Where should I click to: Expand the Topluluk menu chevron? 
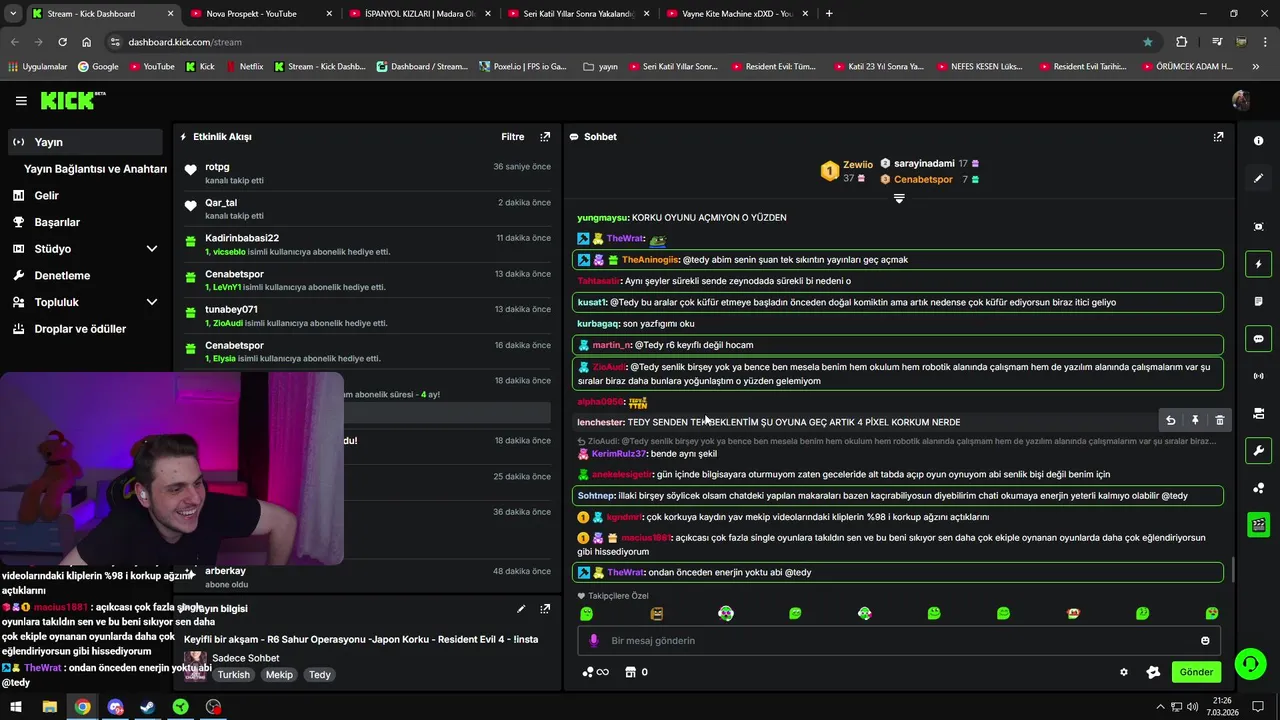tap(152, 302)
